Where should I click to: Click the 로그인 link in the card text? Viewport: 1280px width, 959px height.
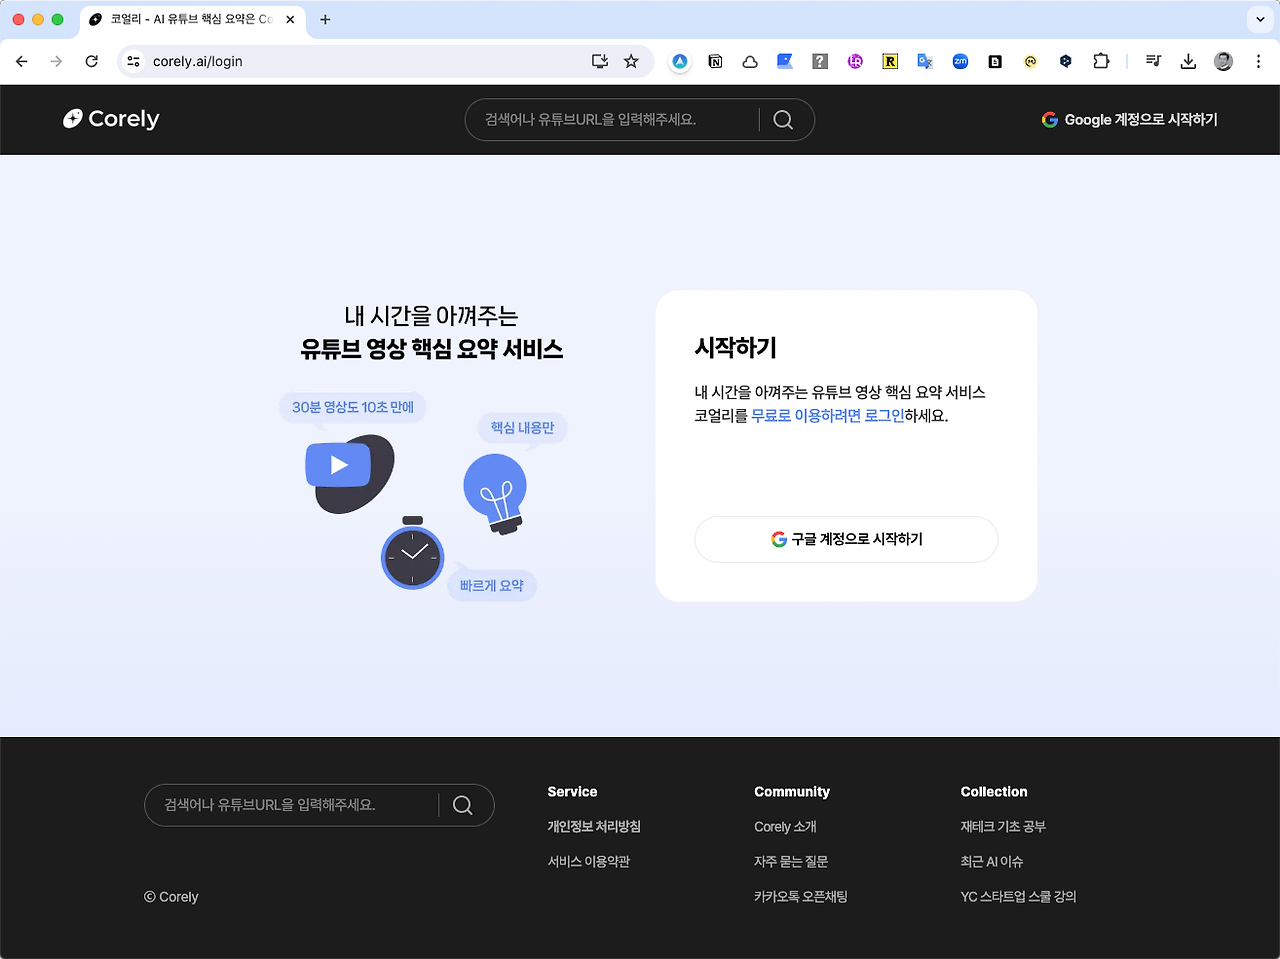(887, 416)
